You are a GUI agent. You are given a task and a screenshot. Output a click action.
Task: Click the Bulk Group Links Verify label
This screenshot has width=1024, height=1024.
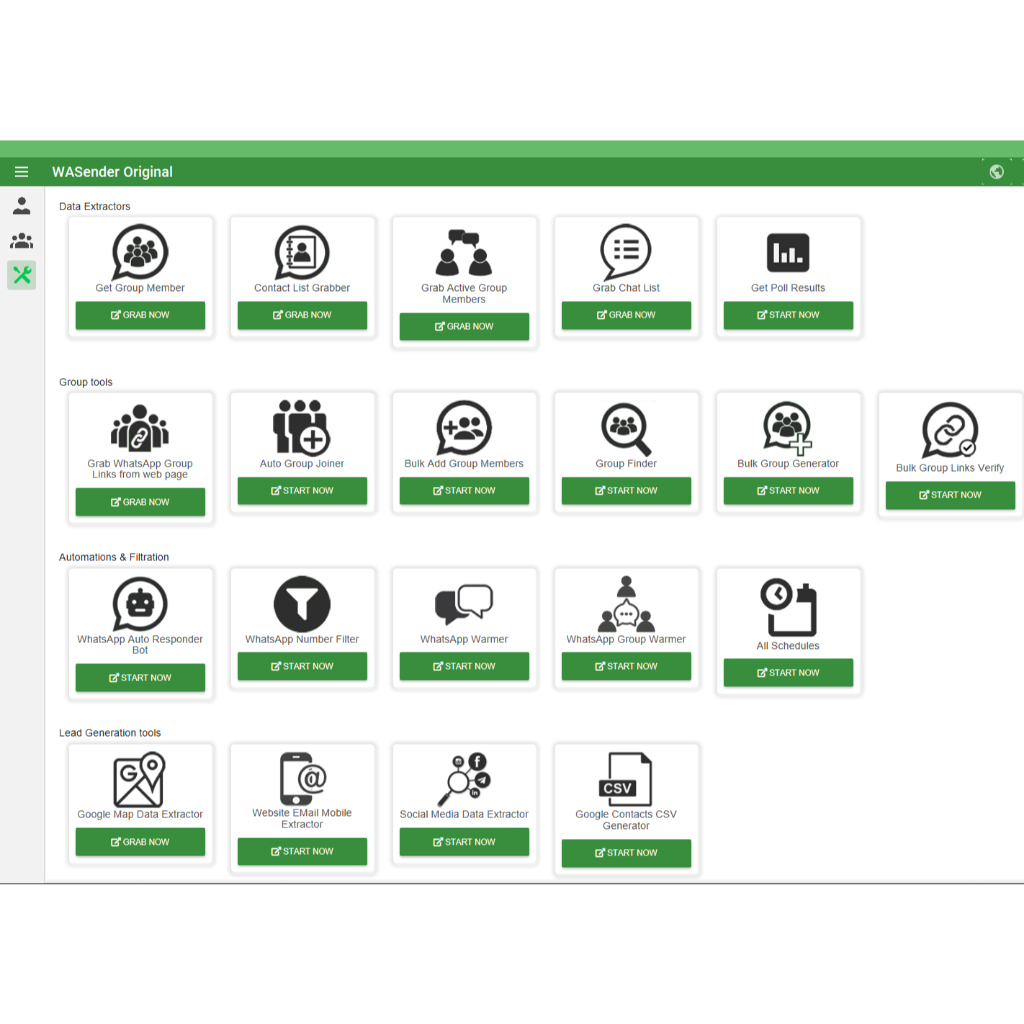pyautogui.click(x=950, y=468)
